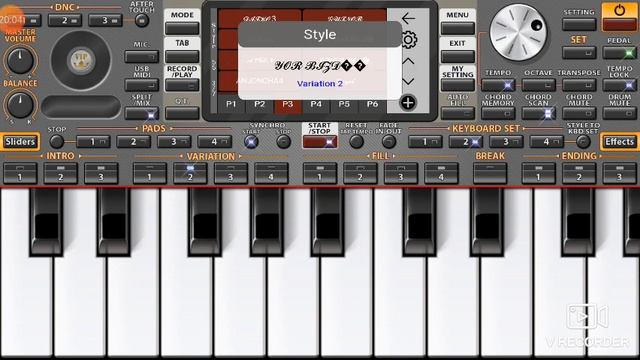Select the P2 tab

pyautogui.click(x=260, y=104)
